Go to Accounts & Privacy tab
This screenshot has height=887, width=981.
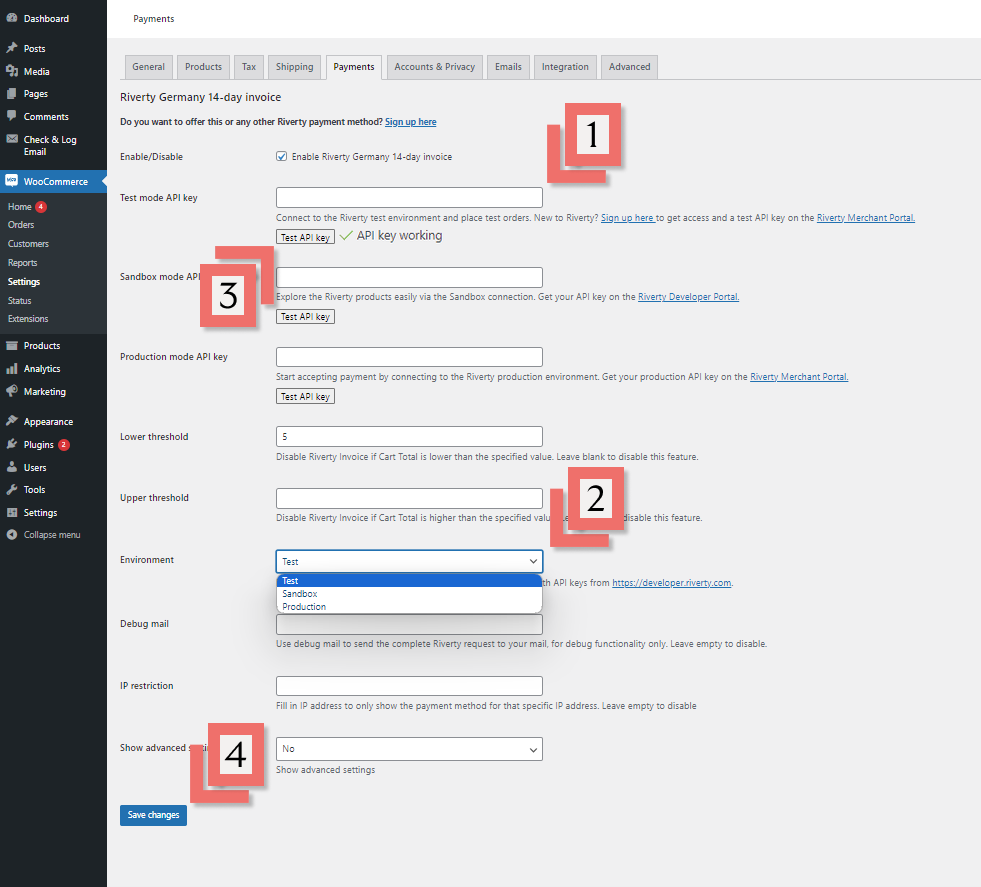[x=434, y=67]
